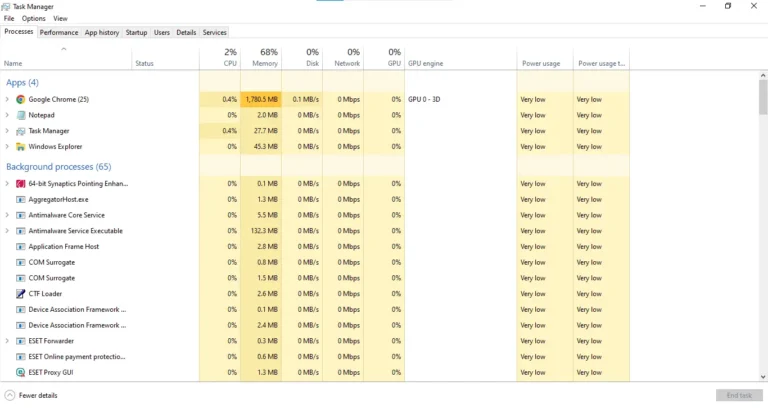The width and height of the screenshot is (768, 409).
Task: Expand the Notepad process entry
Action: coord(7,115)
